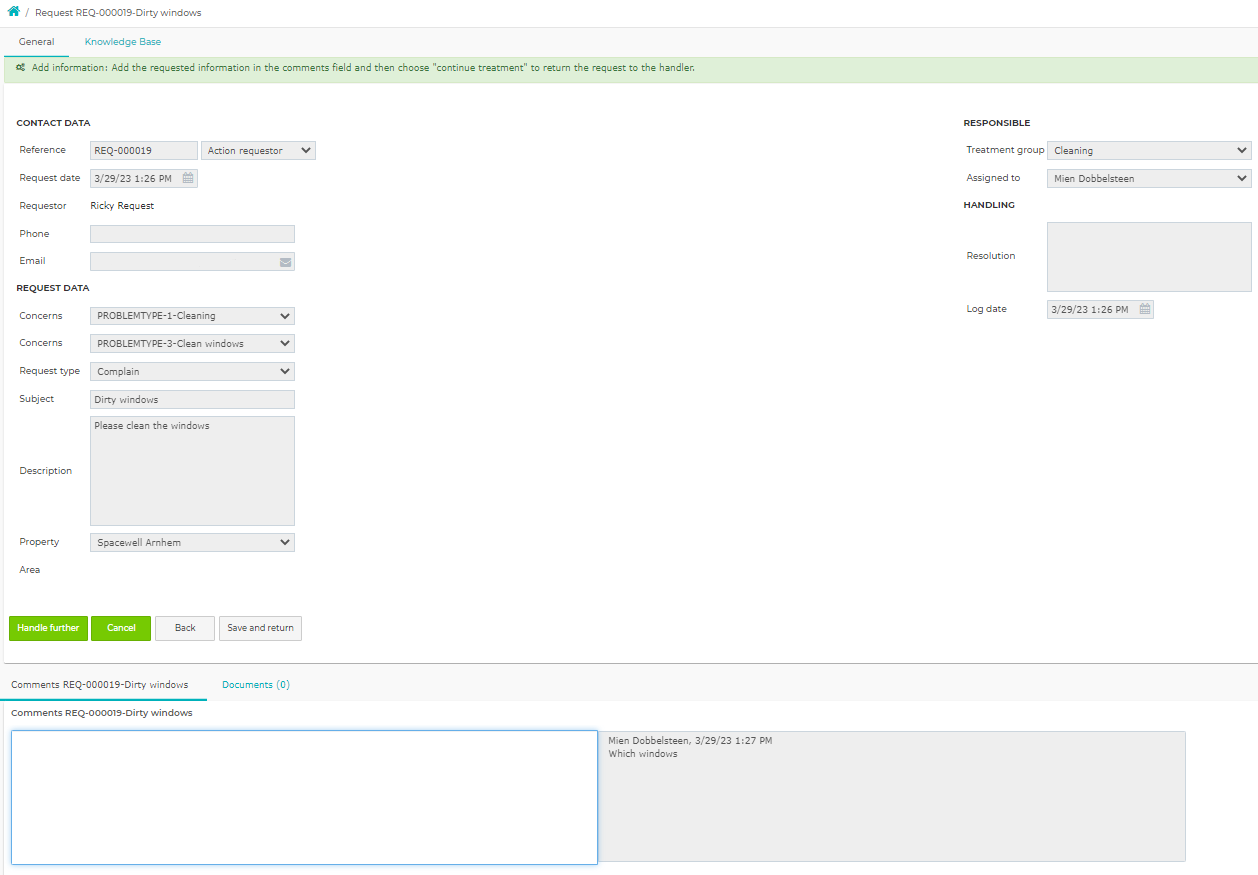Click the Request date field
The width and height of the screenshot is (1258, 875).
tap(144, 179)
